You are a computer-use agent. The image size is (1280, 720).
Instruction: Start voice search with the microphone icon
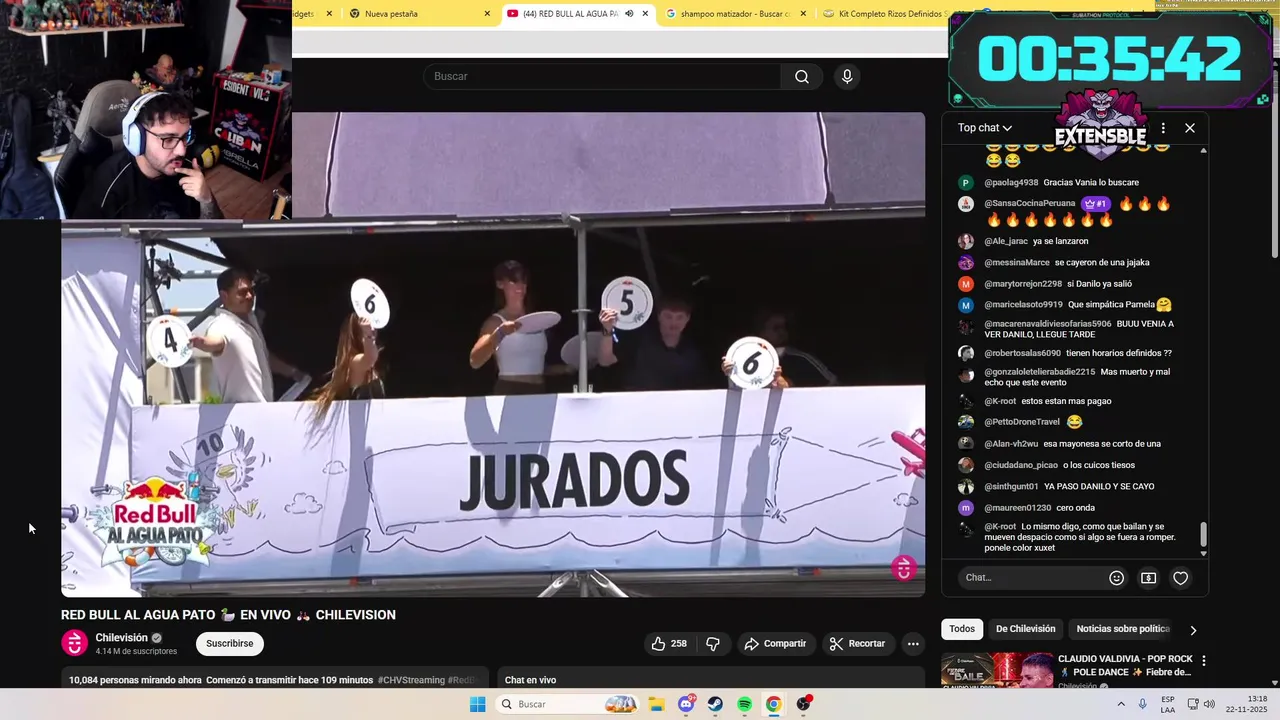847,77
